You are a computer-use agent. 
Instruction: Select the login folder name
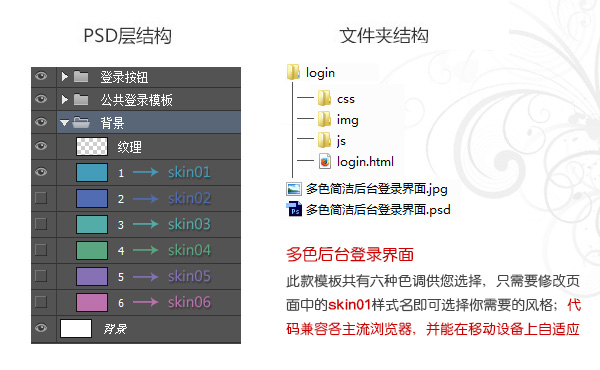pos(320,73)
